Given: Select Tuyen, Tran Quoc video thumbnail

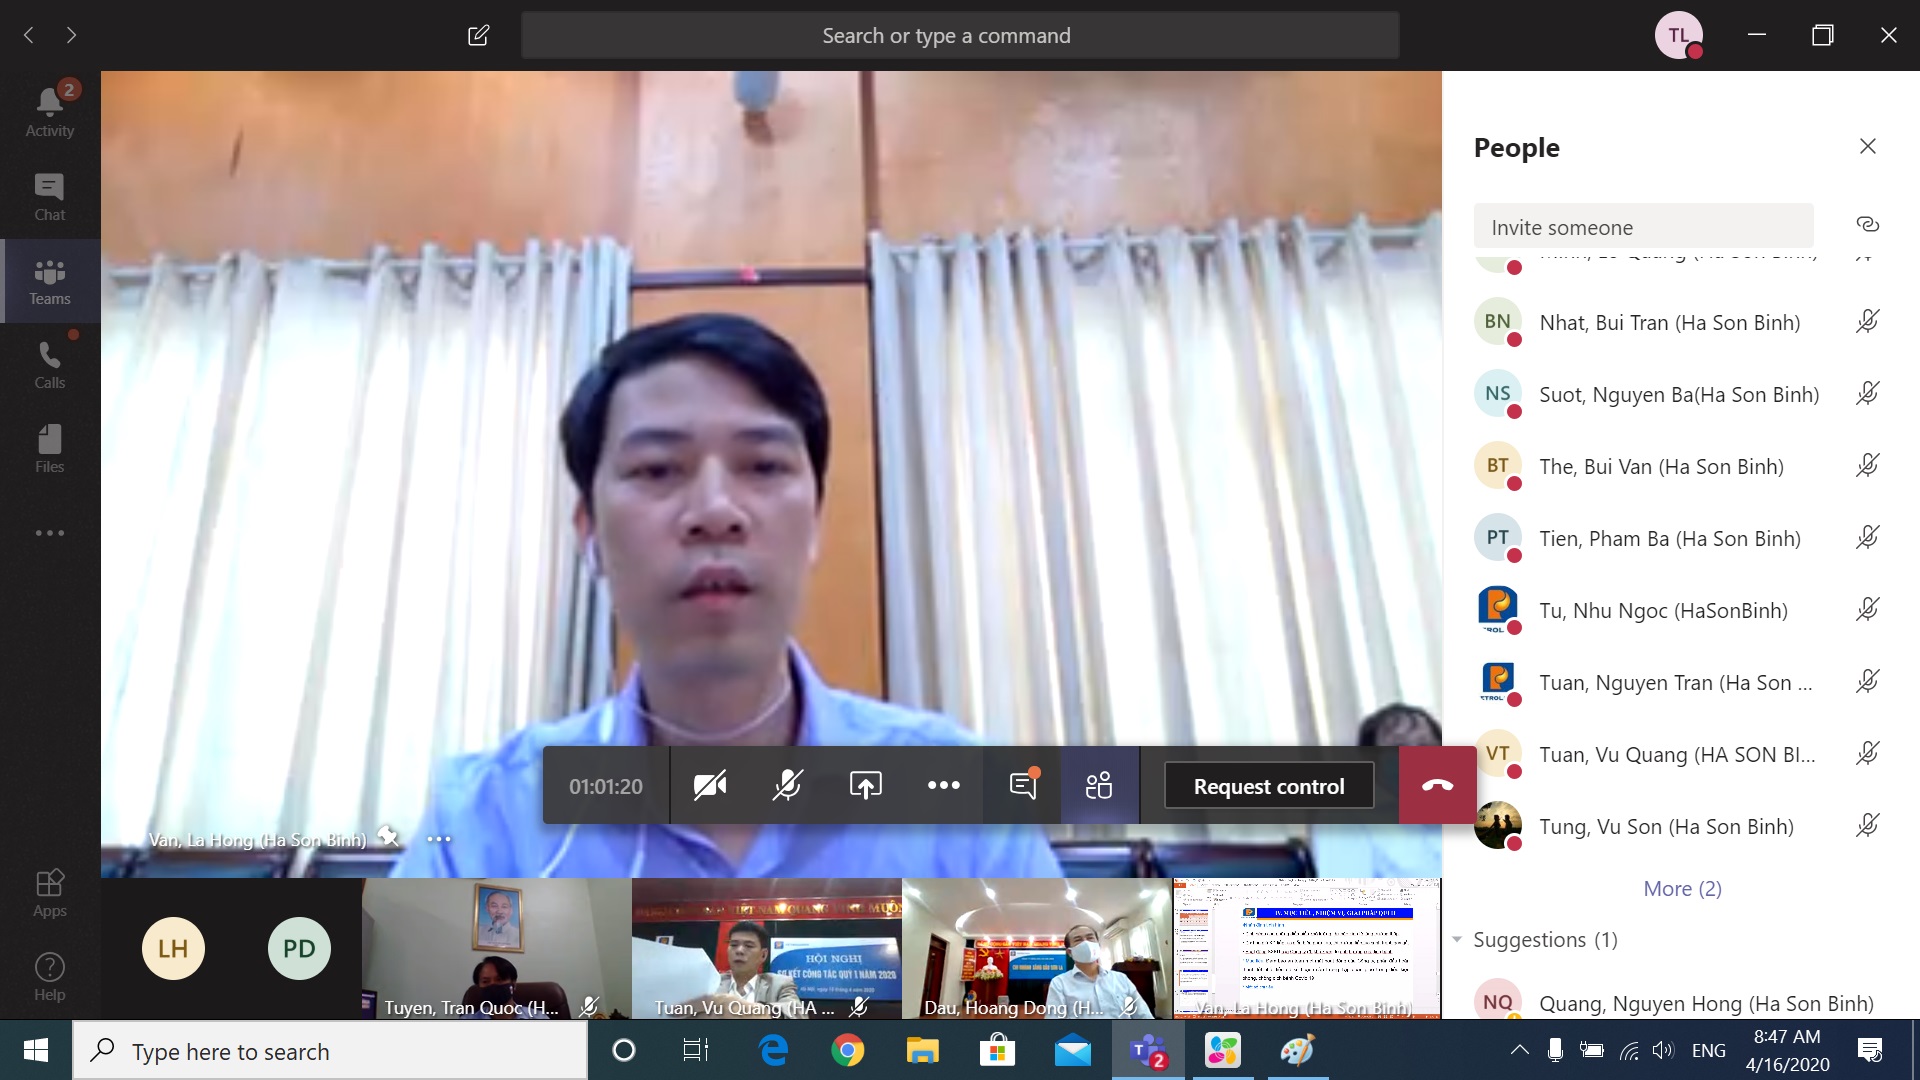Looking at the screenshot, I should pos(496,948).
